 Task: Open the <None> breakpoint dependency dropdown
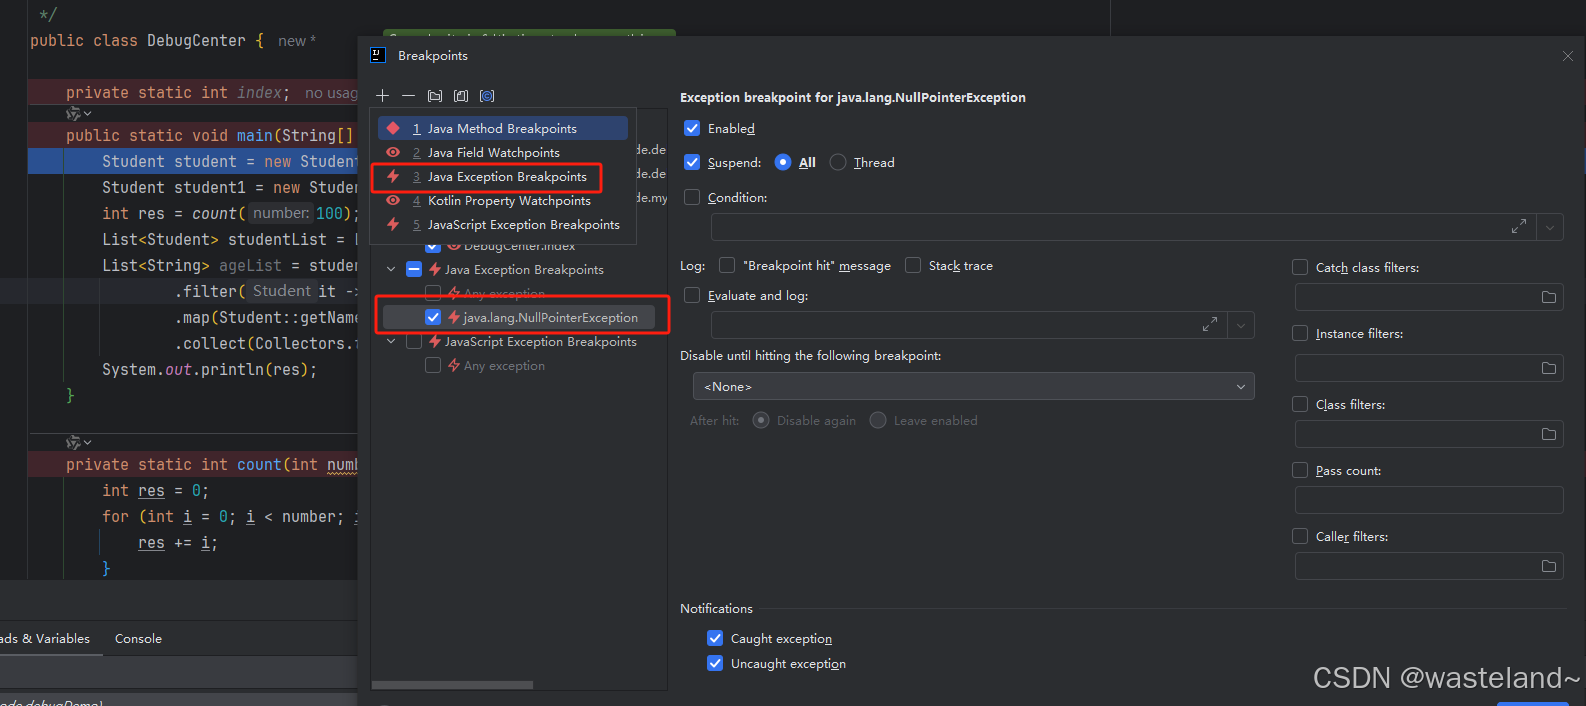[x=973, y=386]
